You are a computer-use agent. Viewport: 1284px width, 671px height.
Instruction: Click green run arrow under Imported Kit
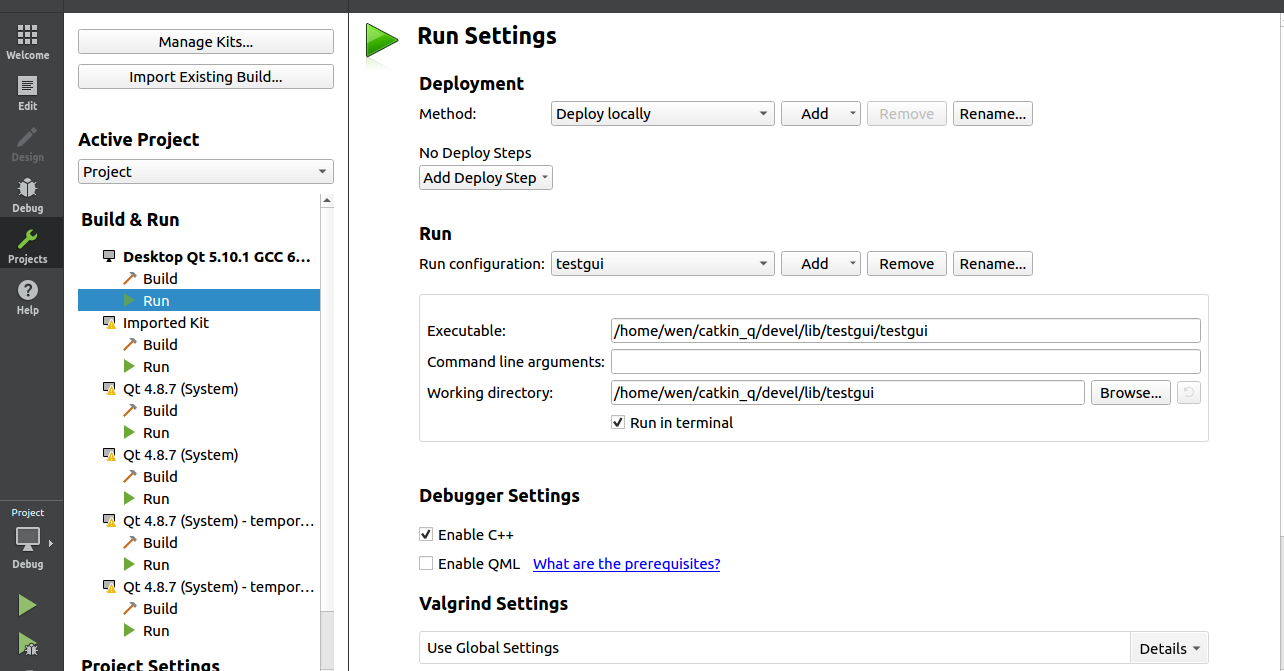[129, 367]
